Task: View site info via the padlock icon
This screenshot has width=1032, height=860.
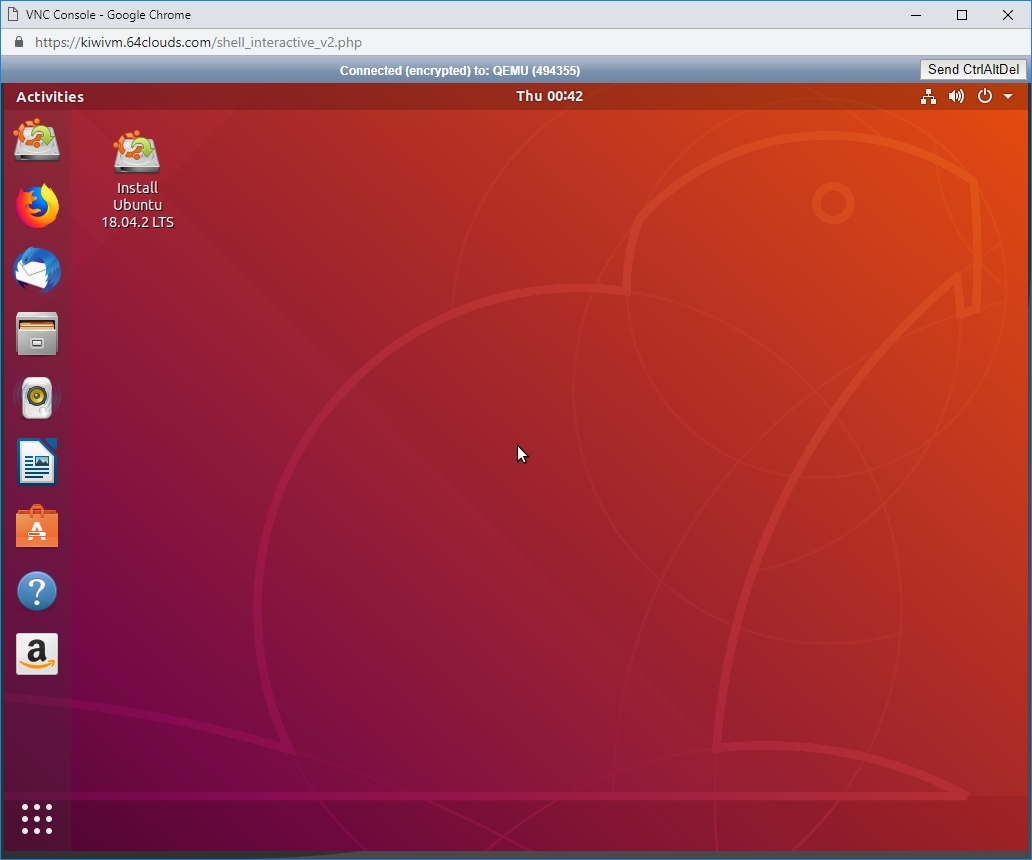Action: 18,43
